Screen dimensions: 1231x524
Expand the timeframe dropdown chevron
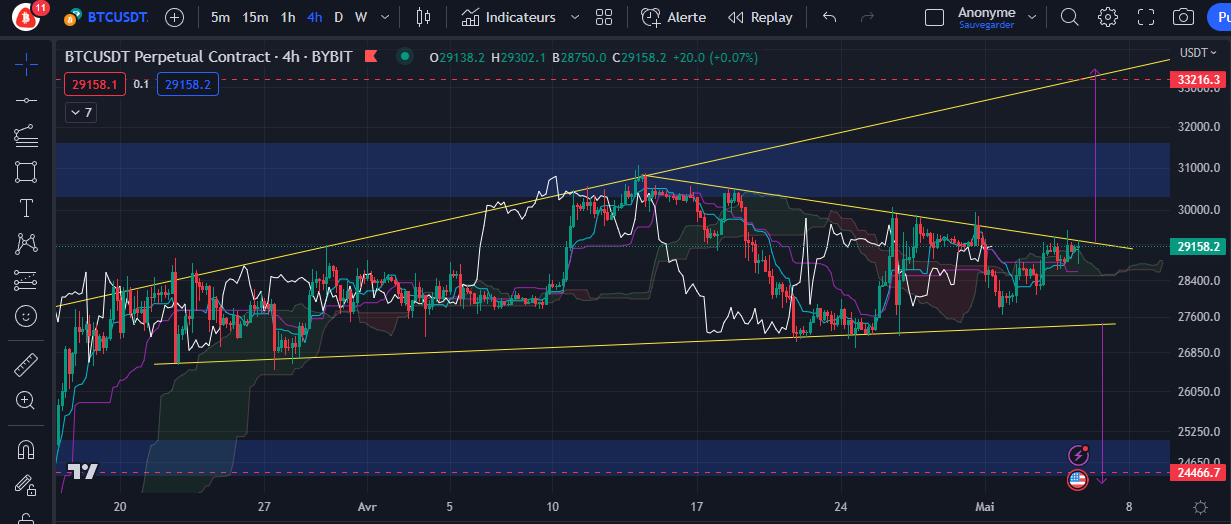pyautogui.click(x=384, y=17)
